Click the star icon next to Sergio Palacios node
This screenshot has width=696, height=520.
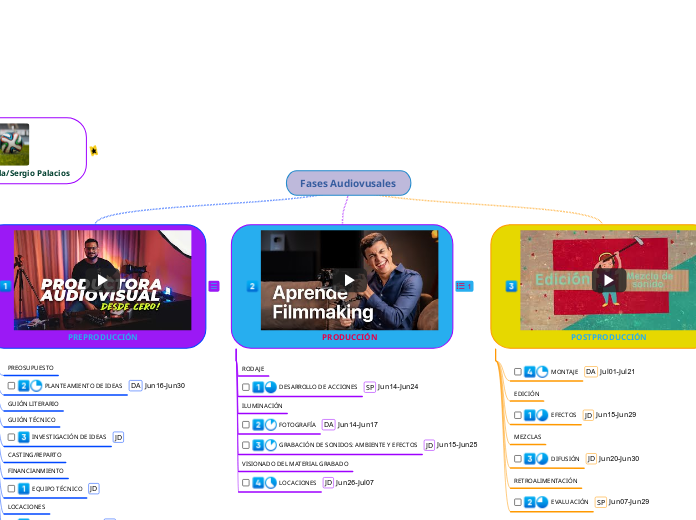(94, 151)
